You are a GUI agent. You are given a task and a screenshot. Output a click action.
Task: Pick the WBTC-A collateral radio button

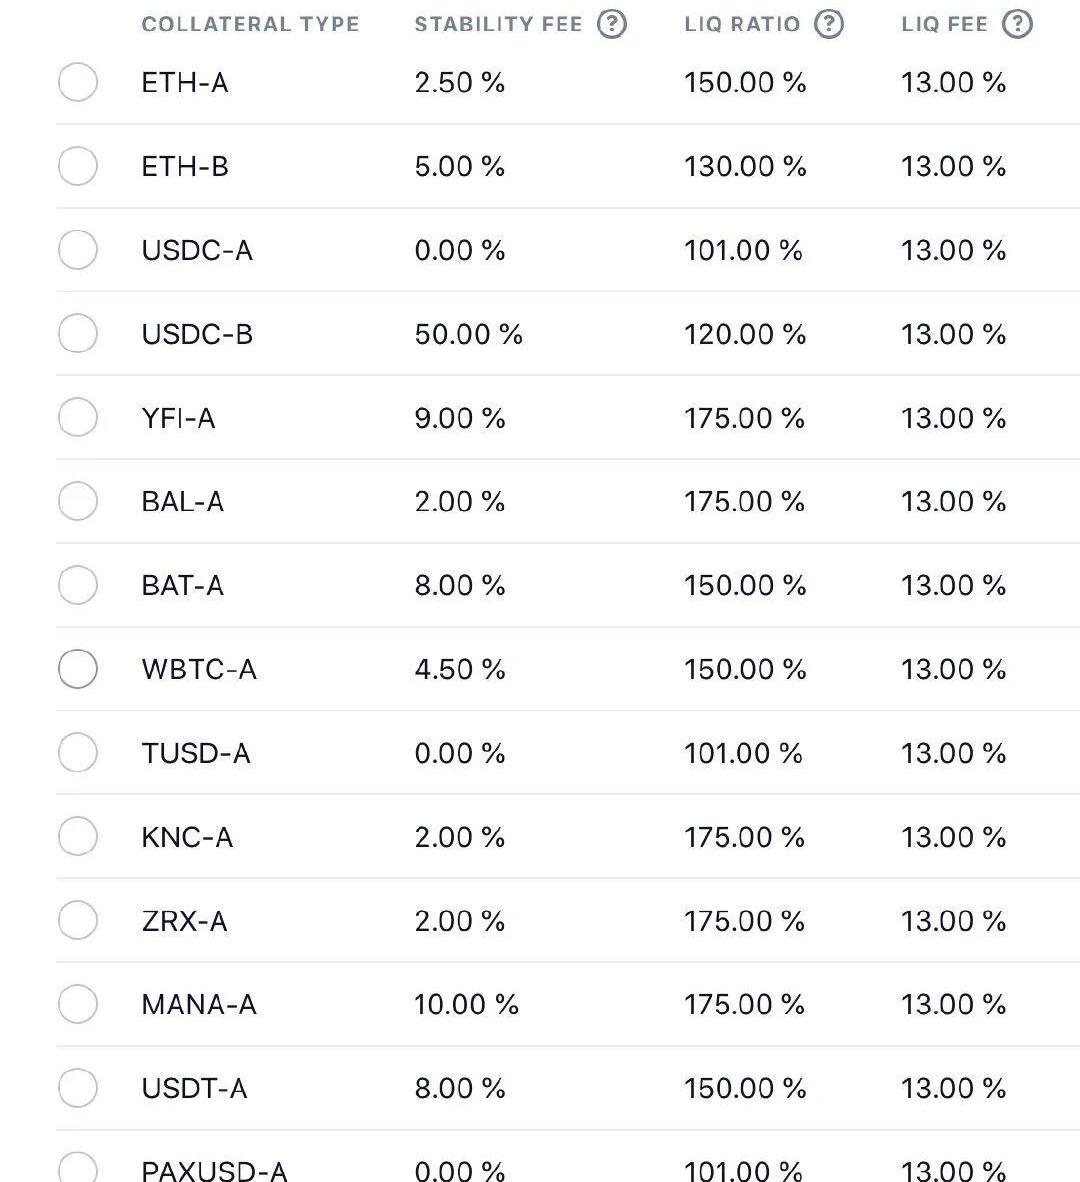[78, 669]
